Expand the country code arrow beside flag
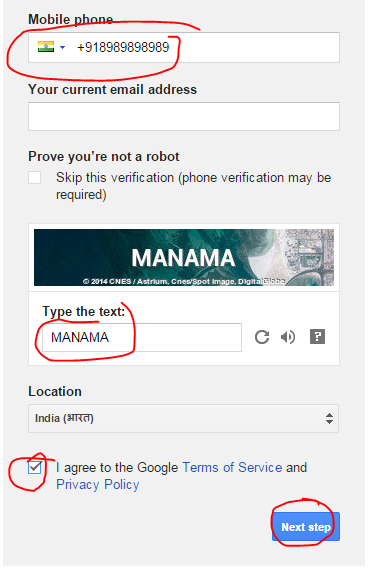The image size is (382, 572). 62,47
